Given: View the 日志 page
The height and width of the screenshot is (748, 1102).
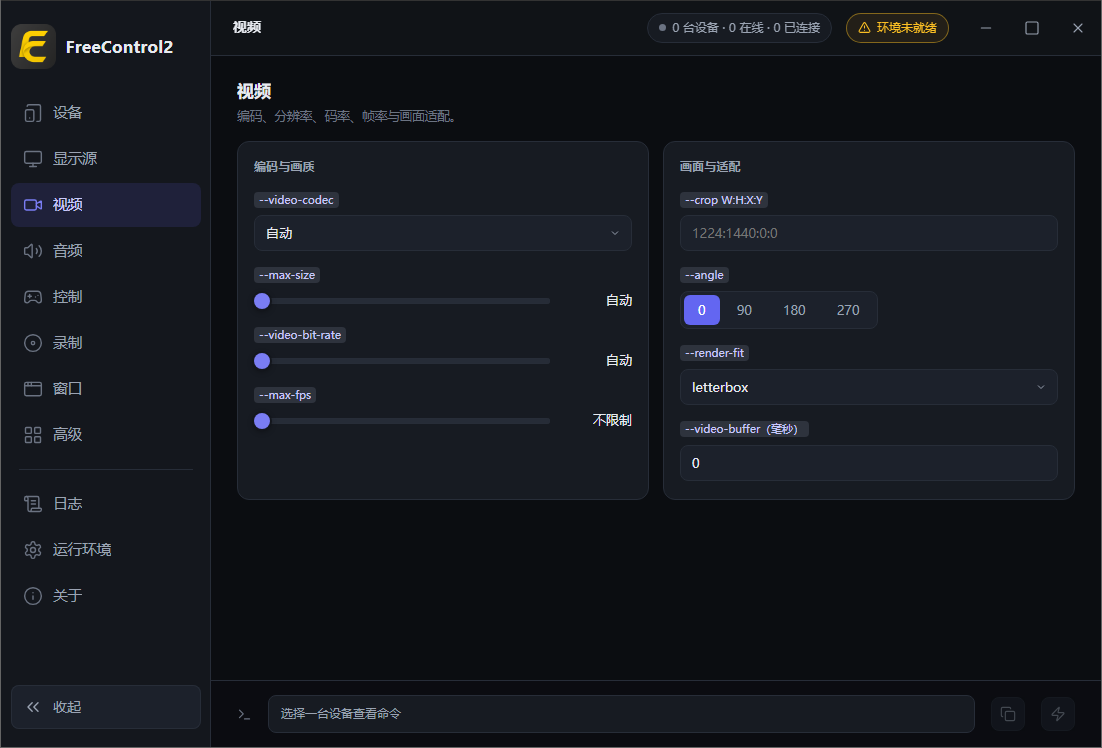Looking at the screenshot, I should click(106, 503).
